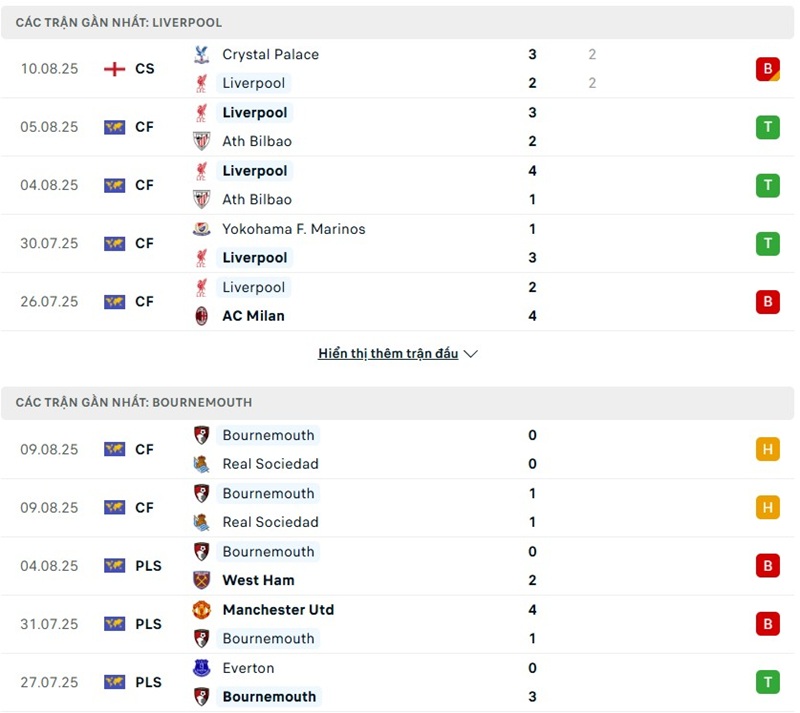The image size is (800, 713).
Task: Click the Crystal Palace club crest icon
Action: [202, 55]
